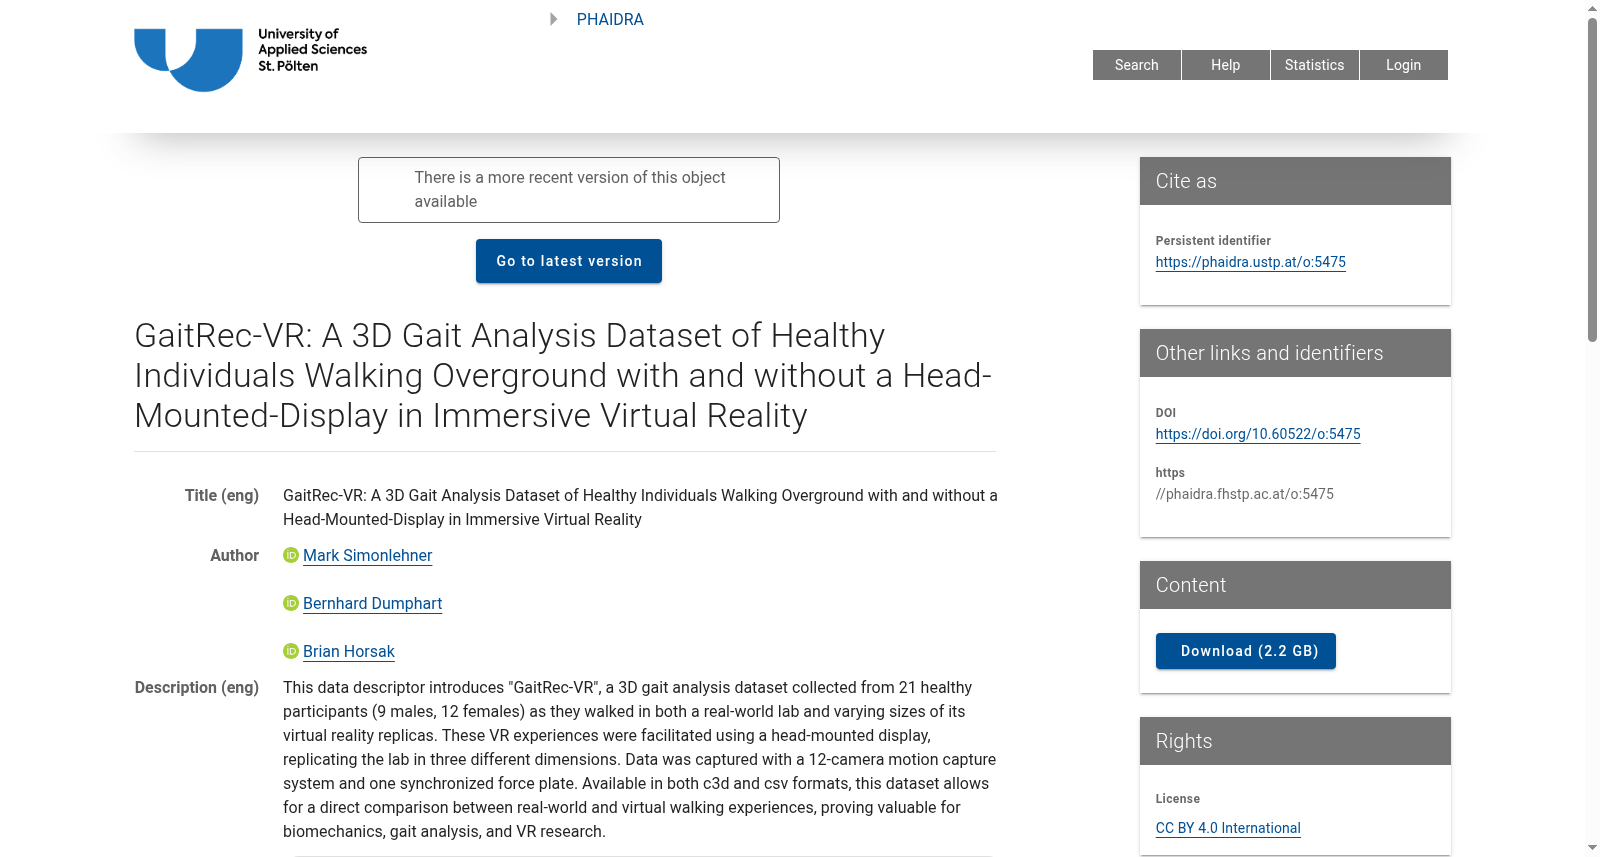Open the Login menu item
The width and height of the screenshot is (1600, 857).
click(1404, 65)
